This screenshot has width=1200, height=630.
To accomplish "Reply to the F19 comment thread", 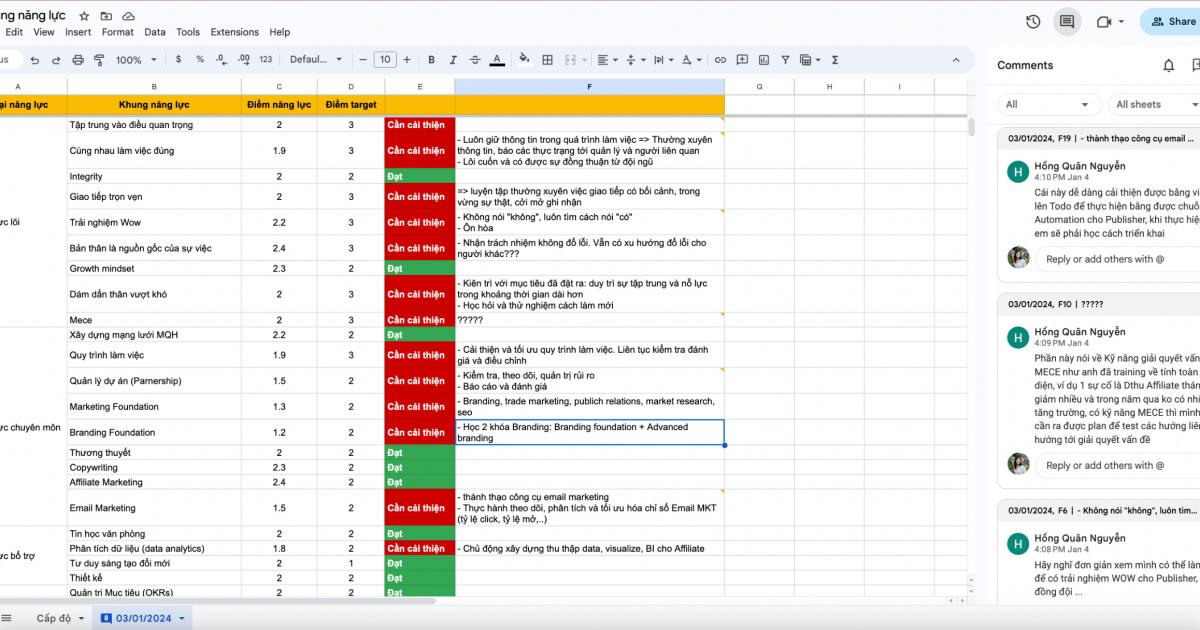I will pyautogui.click(x=1120, y=259).
